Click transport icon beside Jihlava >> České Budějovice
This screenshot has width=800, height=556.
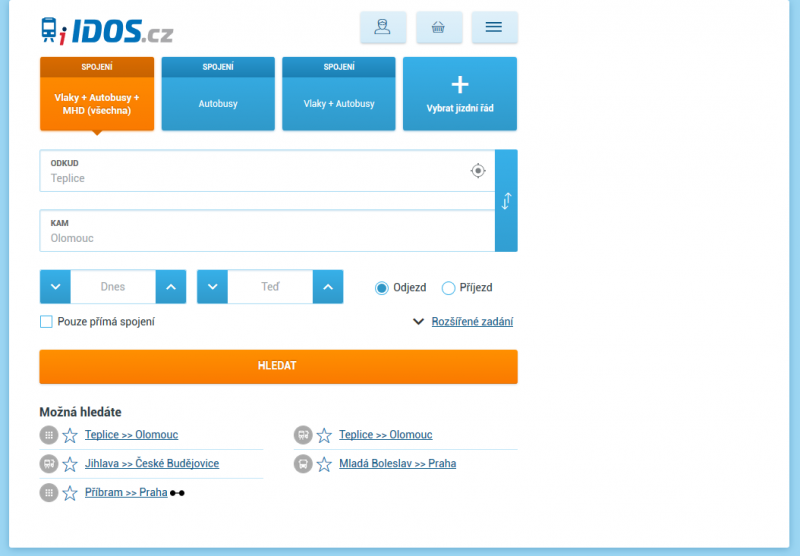48,464
